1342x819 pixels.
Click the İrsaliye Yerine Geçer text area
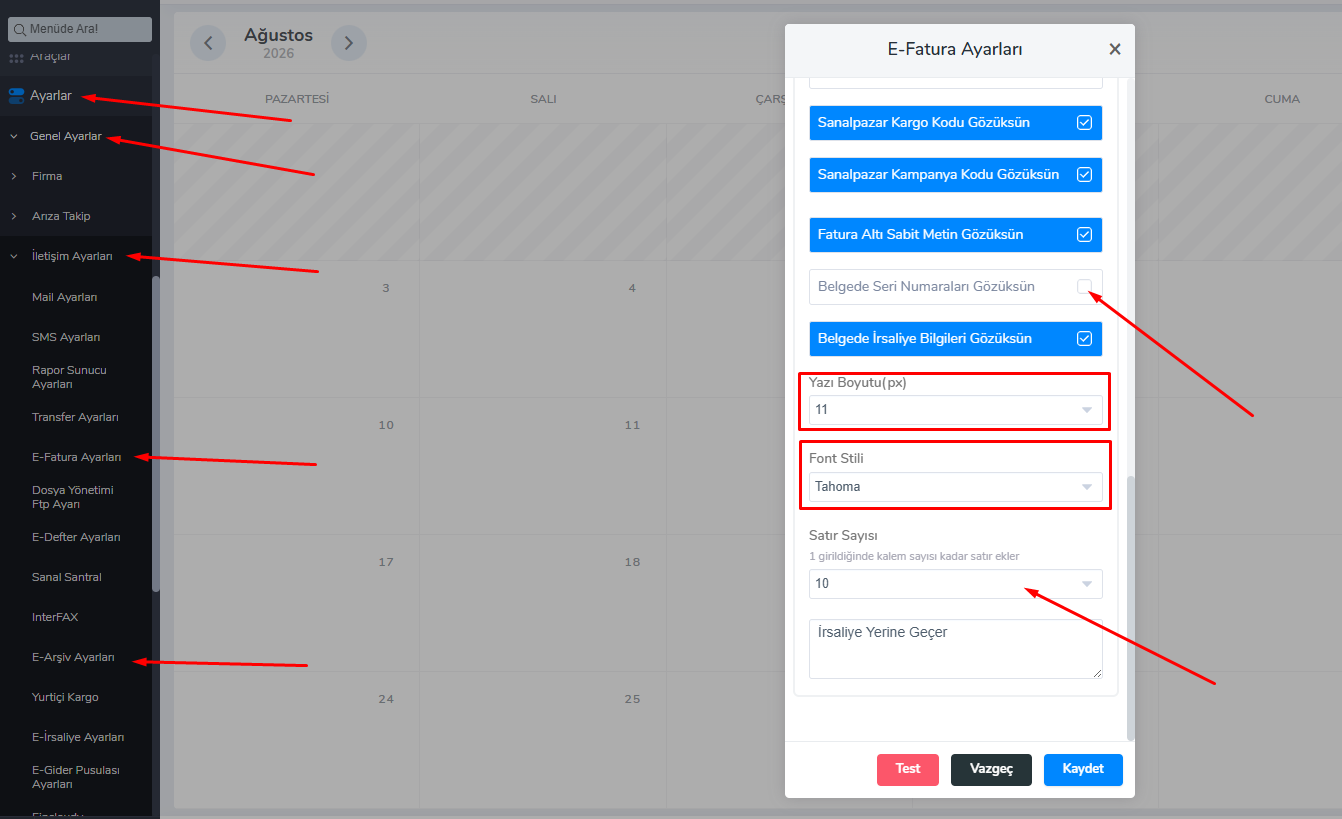[x=956, y=649]
